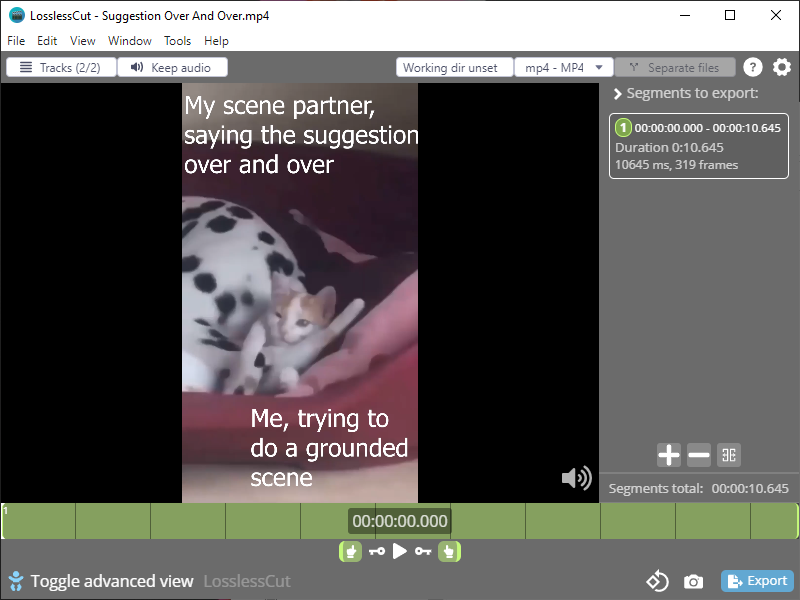
Task: Add a new cut segment
Action: click(x=668, y=456)
